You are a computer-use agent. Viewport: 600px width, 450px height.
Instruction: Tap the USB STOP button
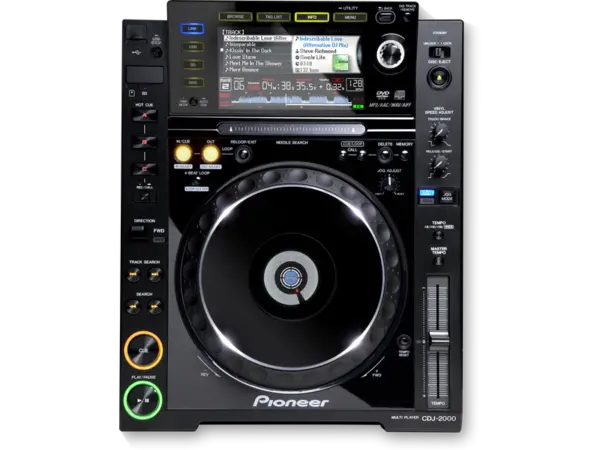point(156,52)
